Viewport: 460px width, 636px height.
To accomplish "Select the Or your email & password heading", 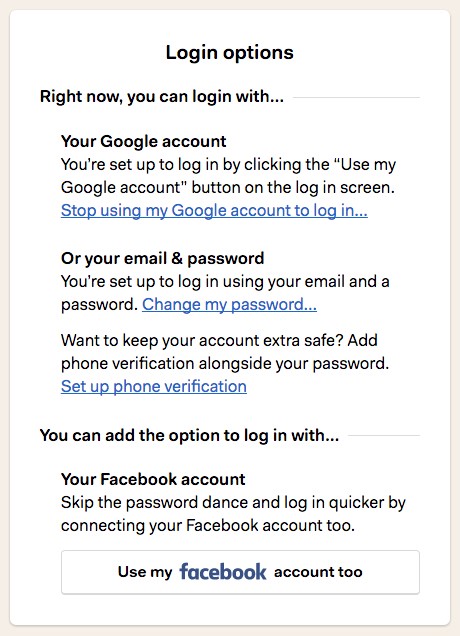I will [162, 258].
